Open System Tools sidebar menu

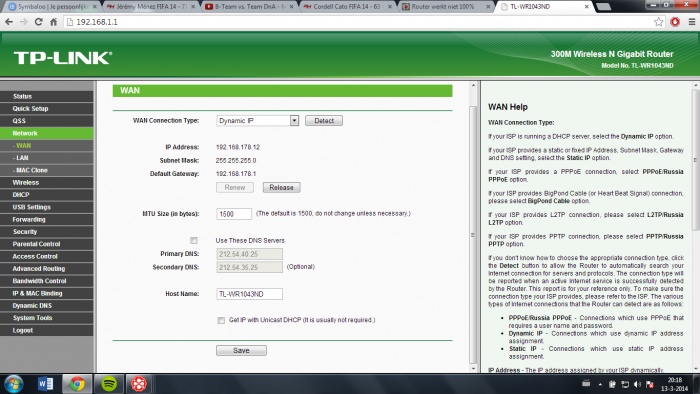(x=47, y=318)
